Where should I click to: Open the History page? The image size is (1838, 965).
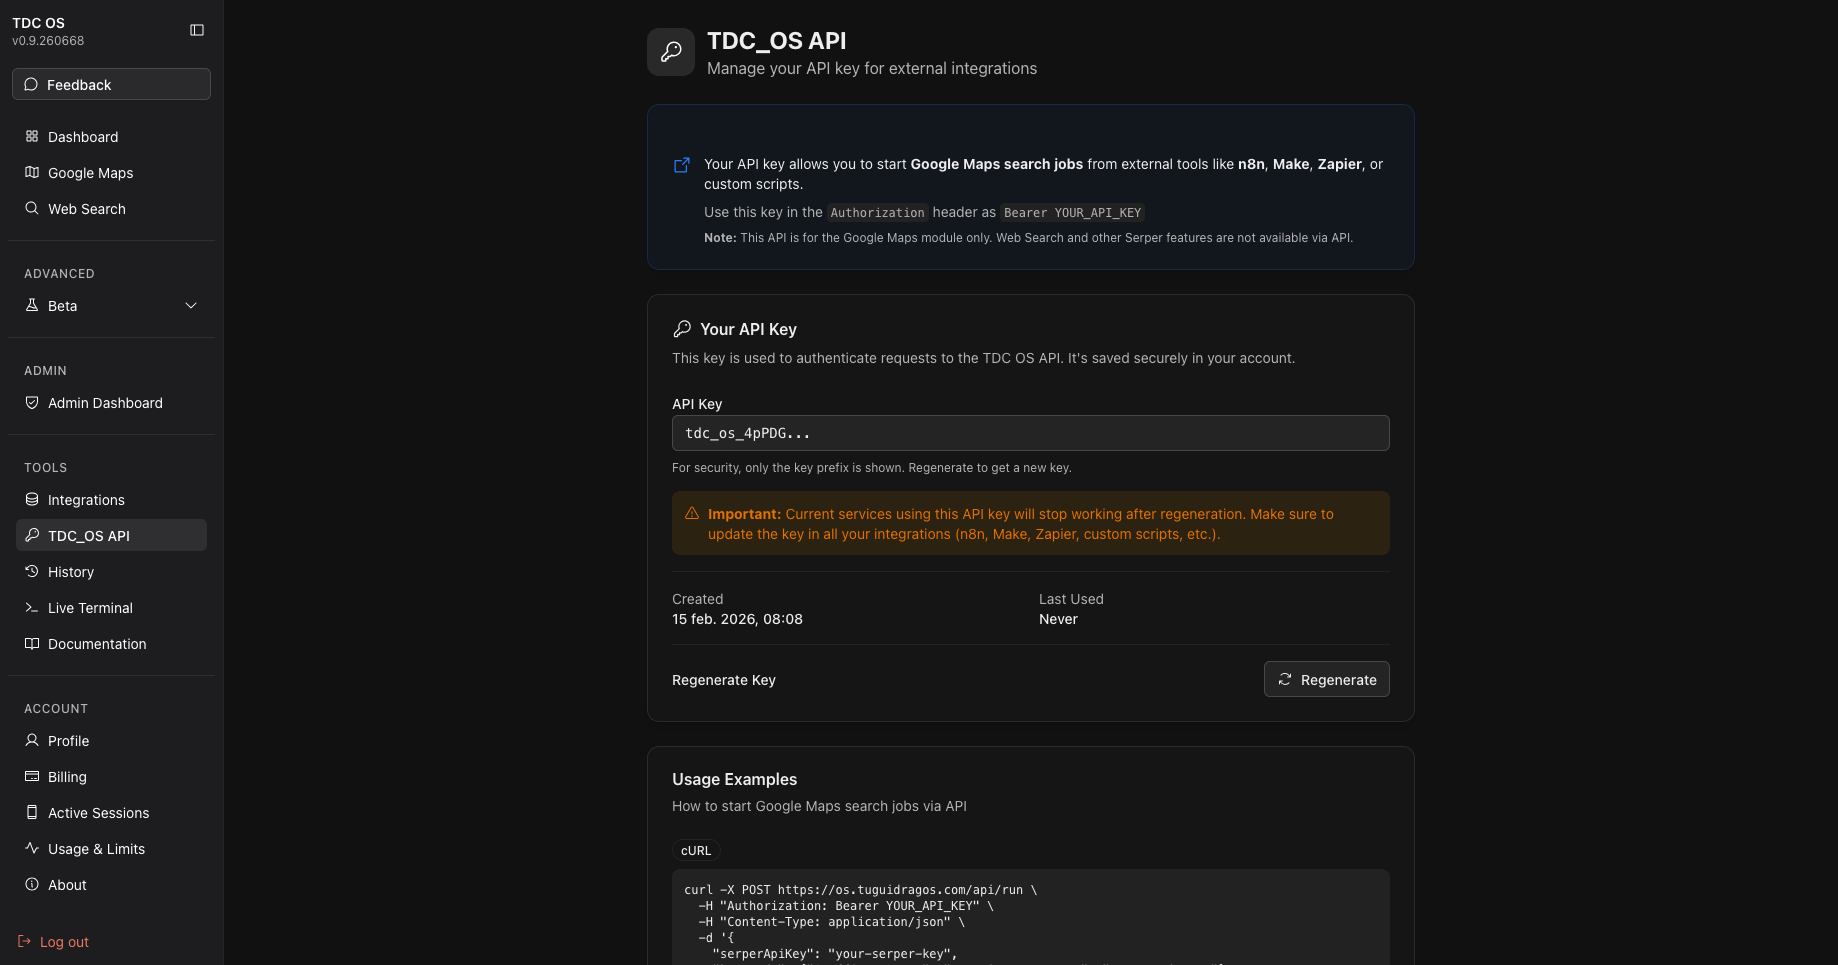111,571
